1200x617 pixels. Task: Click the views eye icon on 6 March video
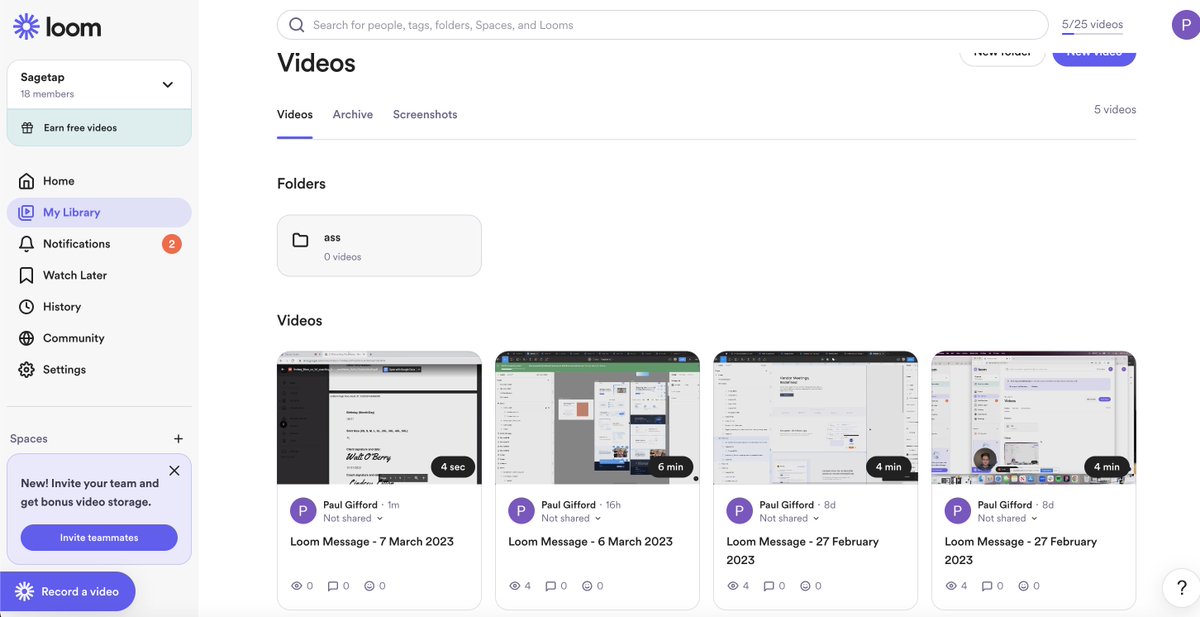[515, 586]
